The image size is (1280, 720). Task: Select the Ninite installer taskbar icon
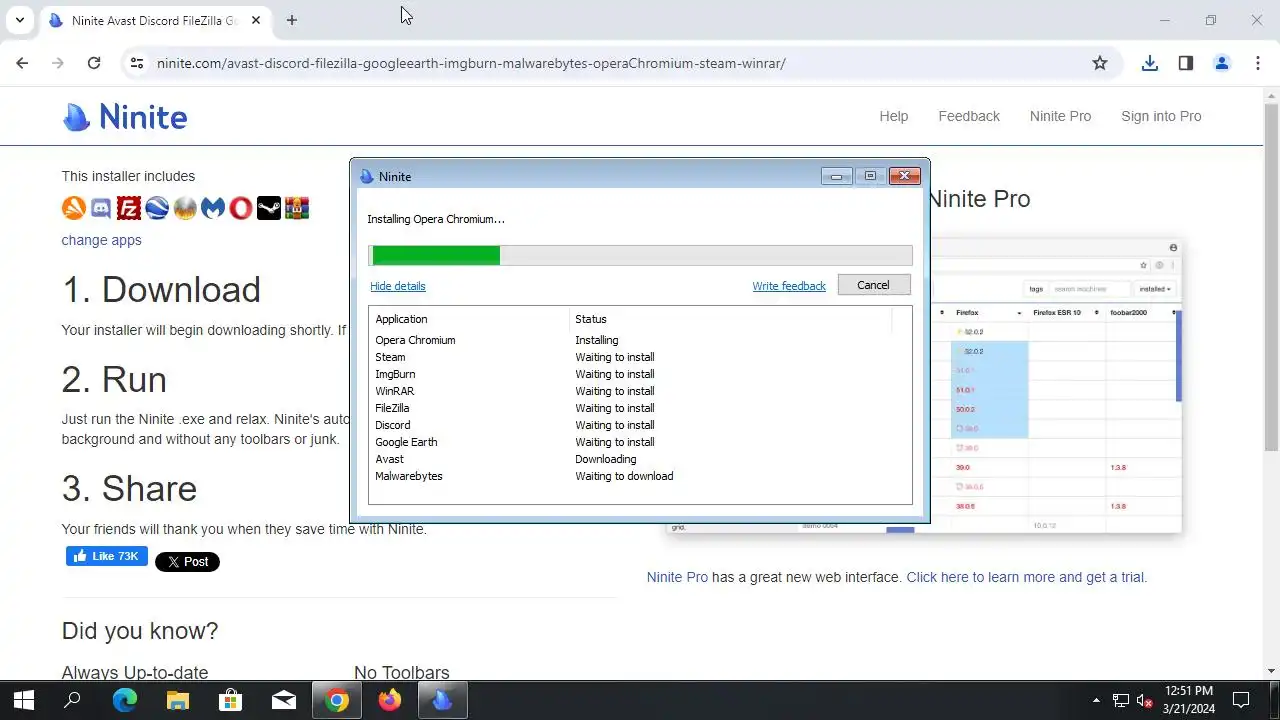[443, 700]
